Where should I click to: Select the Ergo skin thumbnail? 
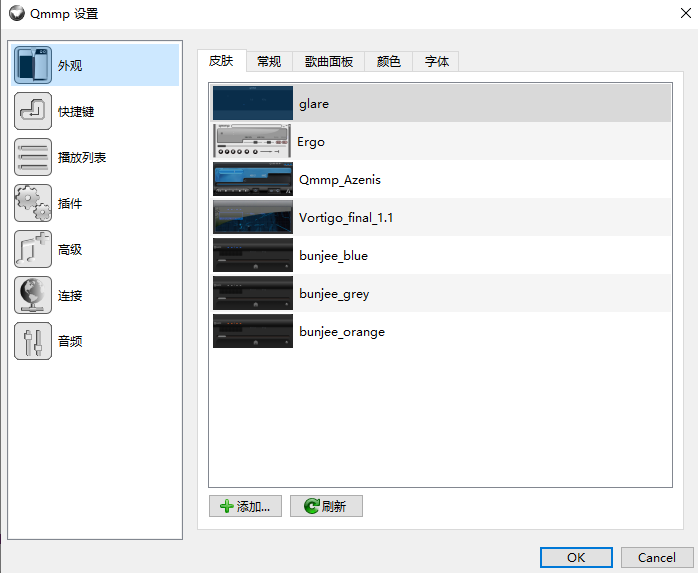pyautogui.click(x=252, y=141)
